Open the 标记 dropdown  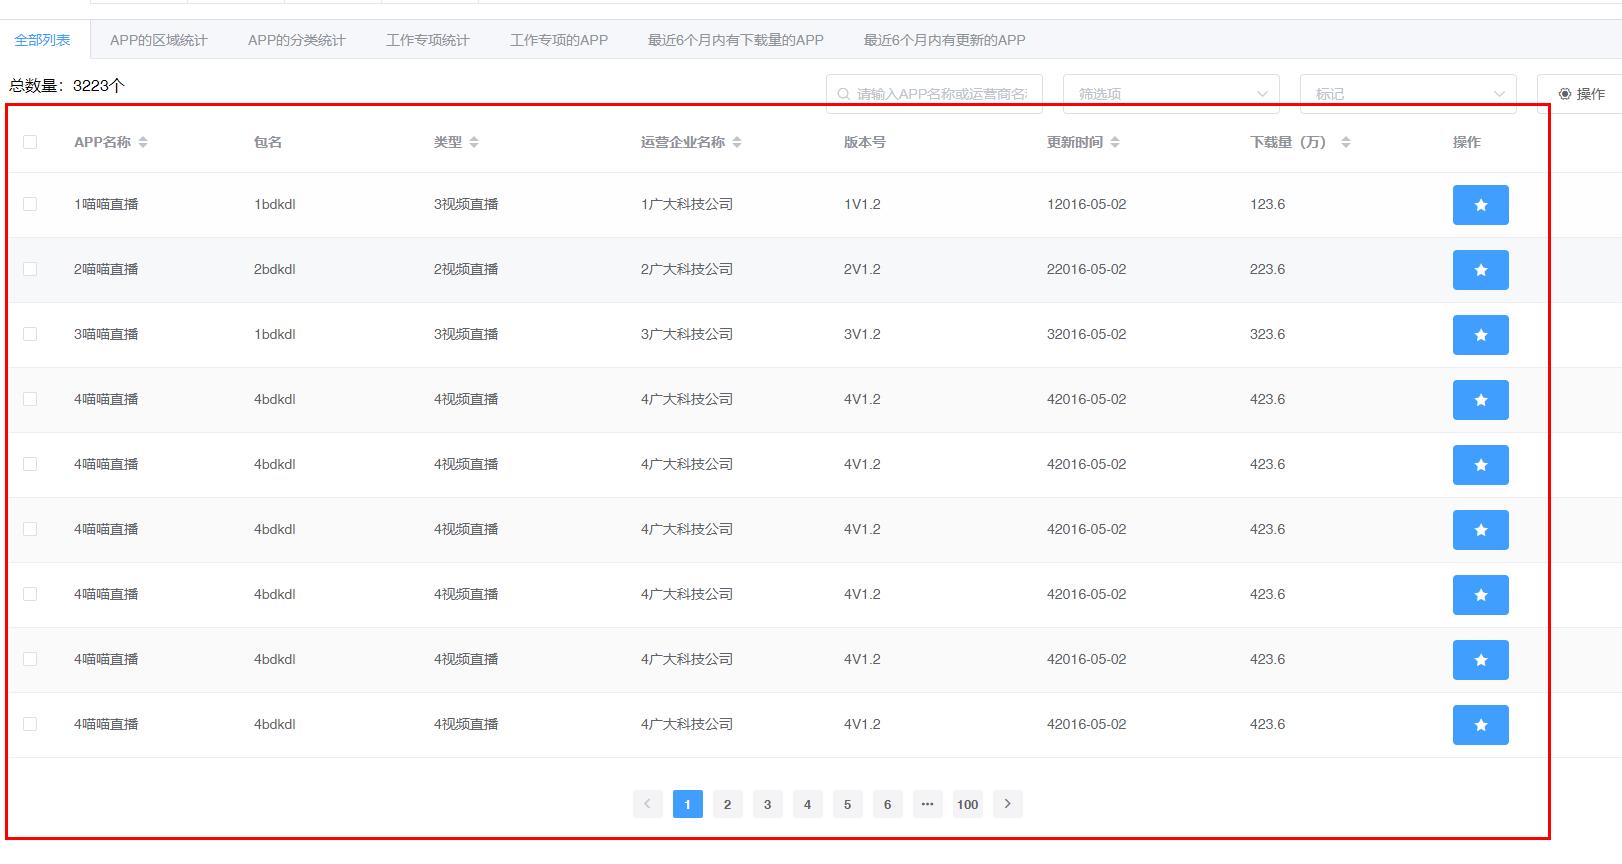[1408, 94]
